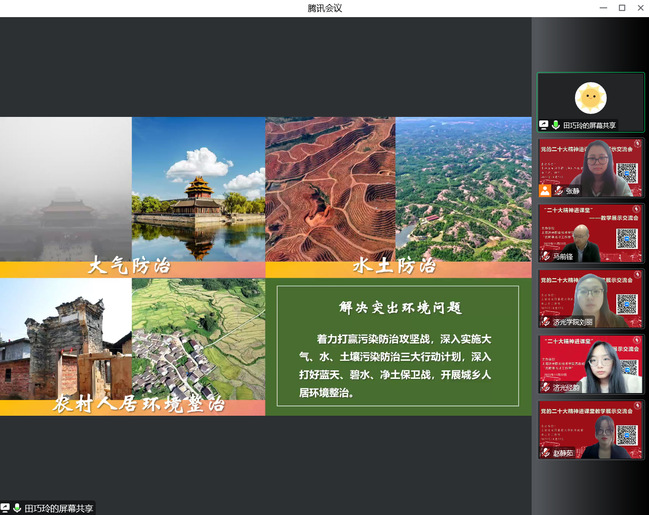Click muted microphone icon beside 赵静茹
649x515 pixels.
click(545, 453)
